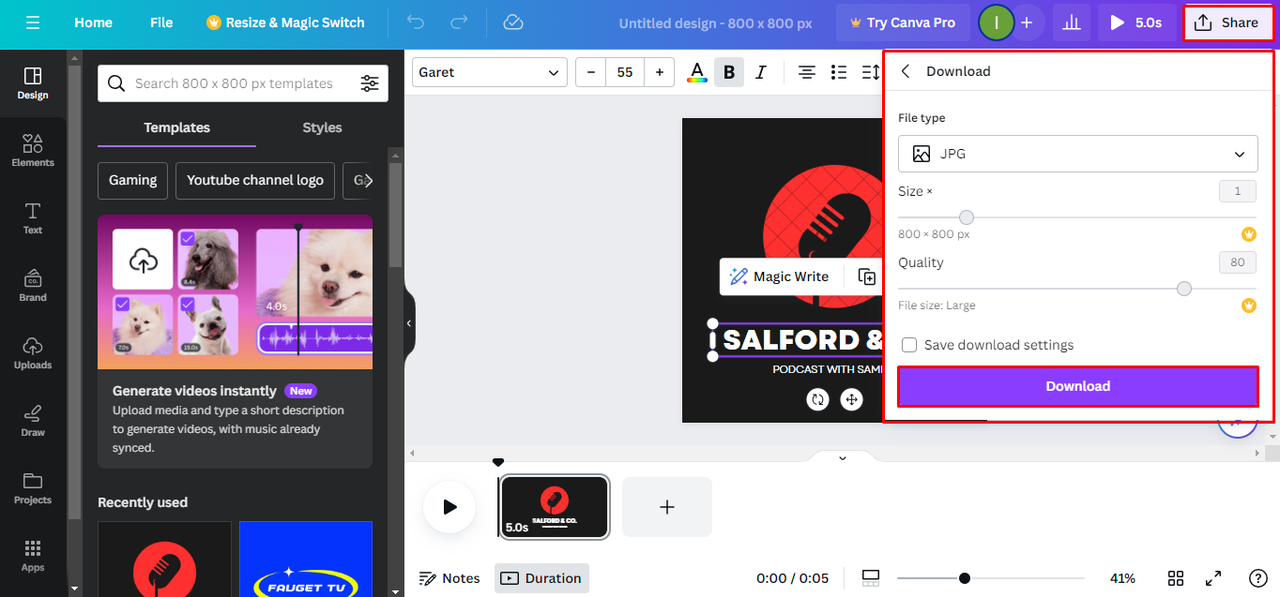Open the Brand kit sidebar icon

click(33, 285)
